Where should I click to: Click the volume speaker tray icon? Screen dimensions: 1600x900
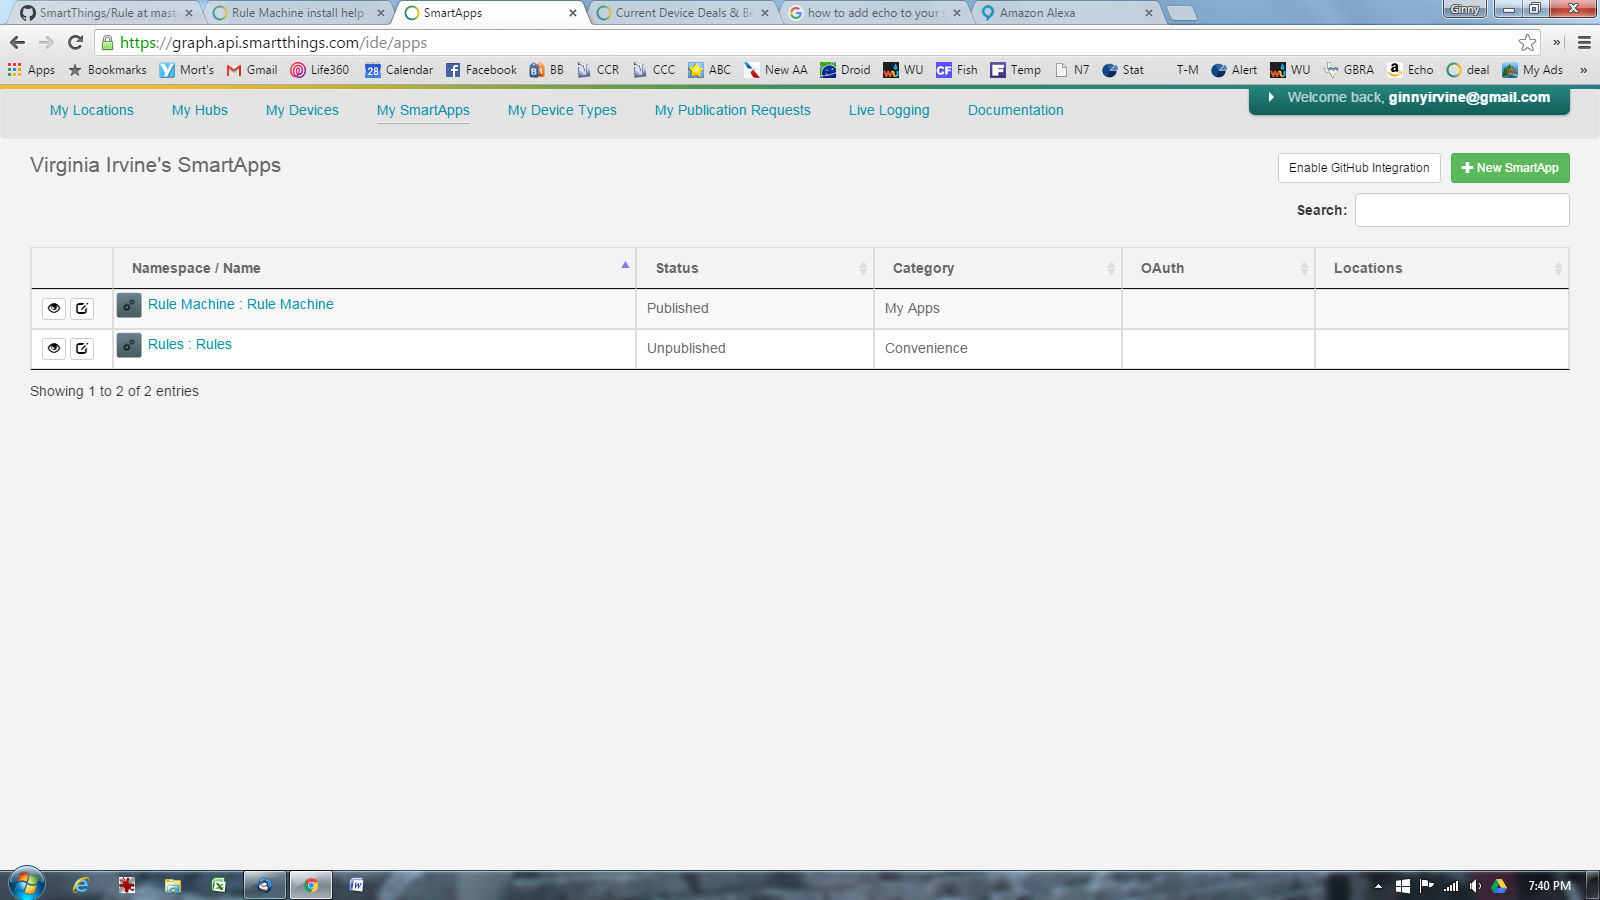pos(1475,886)
